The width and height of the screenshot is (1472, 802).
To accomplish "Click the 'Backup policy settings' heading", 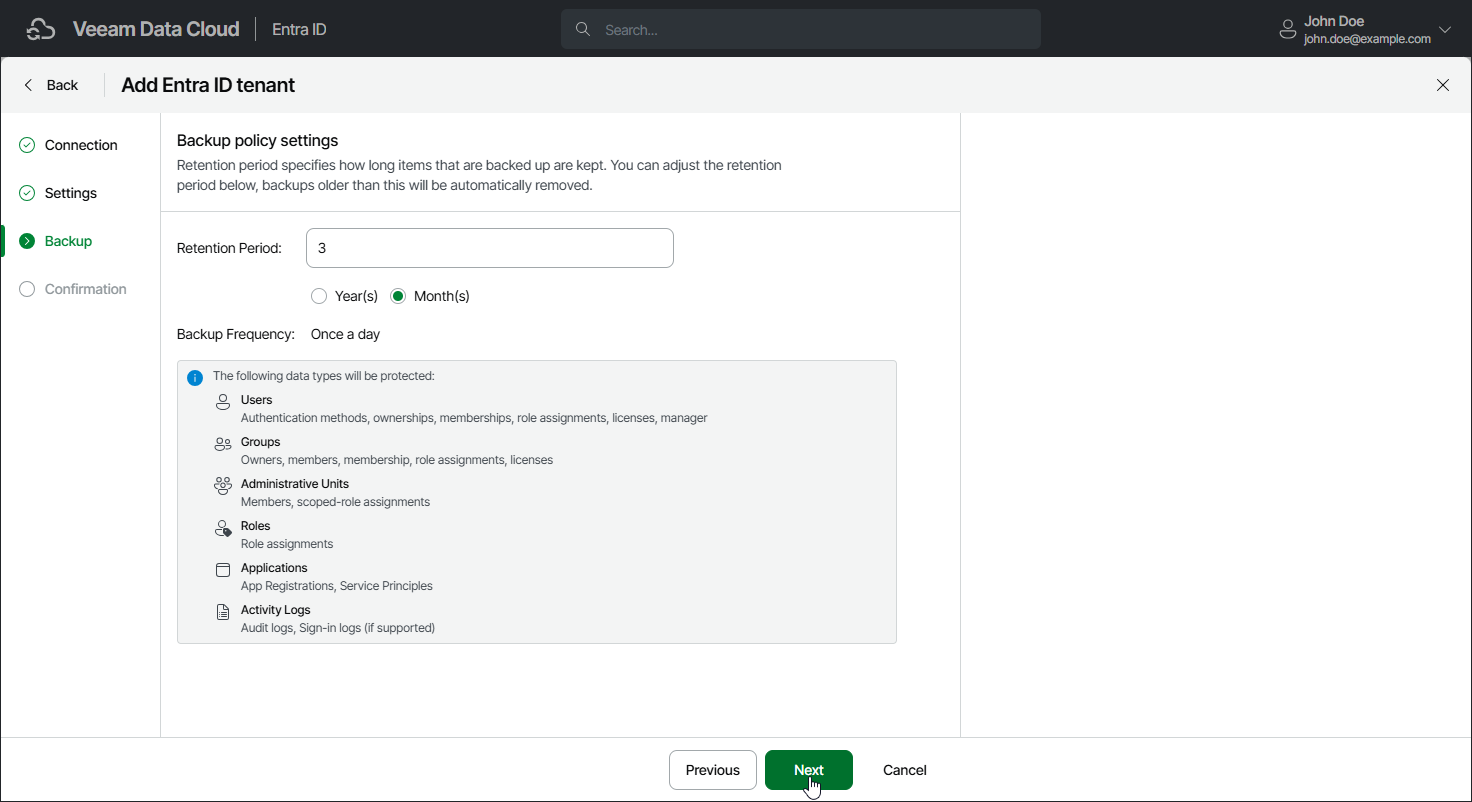I will coord(258,140).
